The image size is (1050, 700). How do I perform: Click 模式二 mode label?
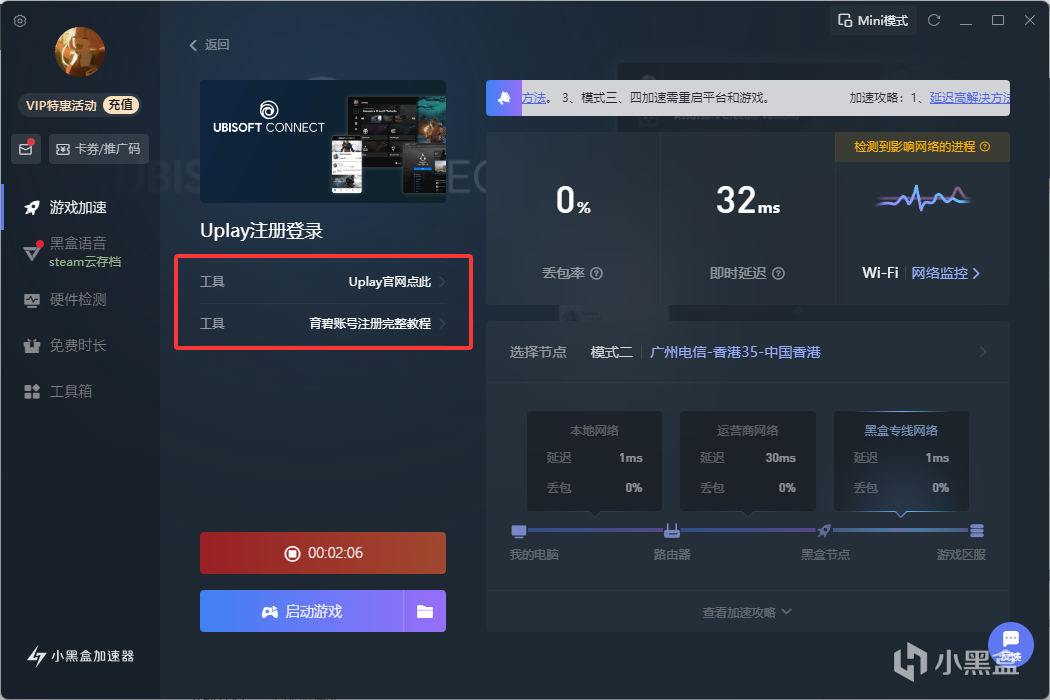(x=611, y=352)
